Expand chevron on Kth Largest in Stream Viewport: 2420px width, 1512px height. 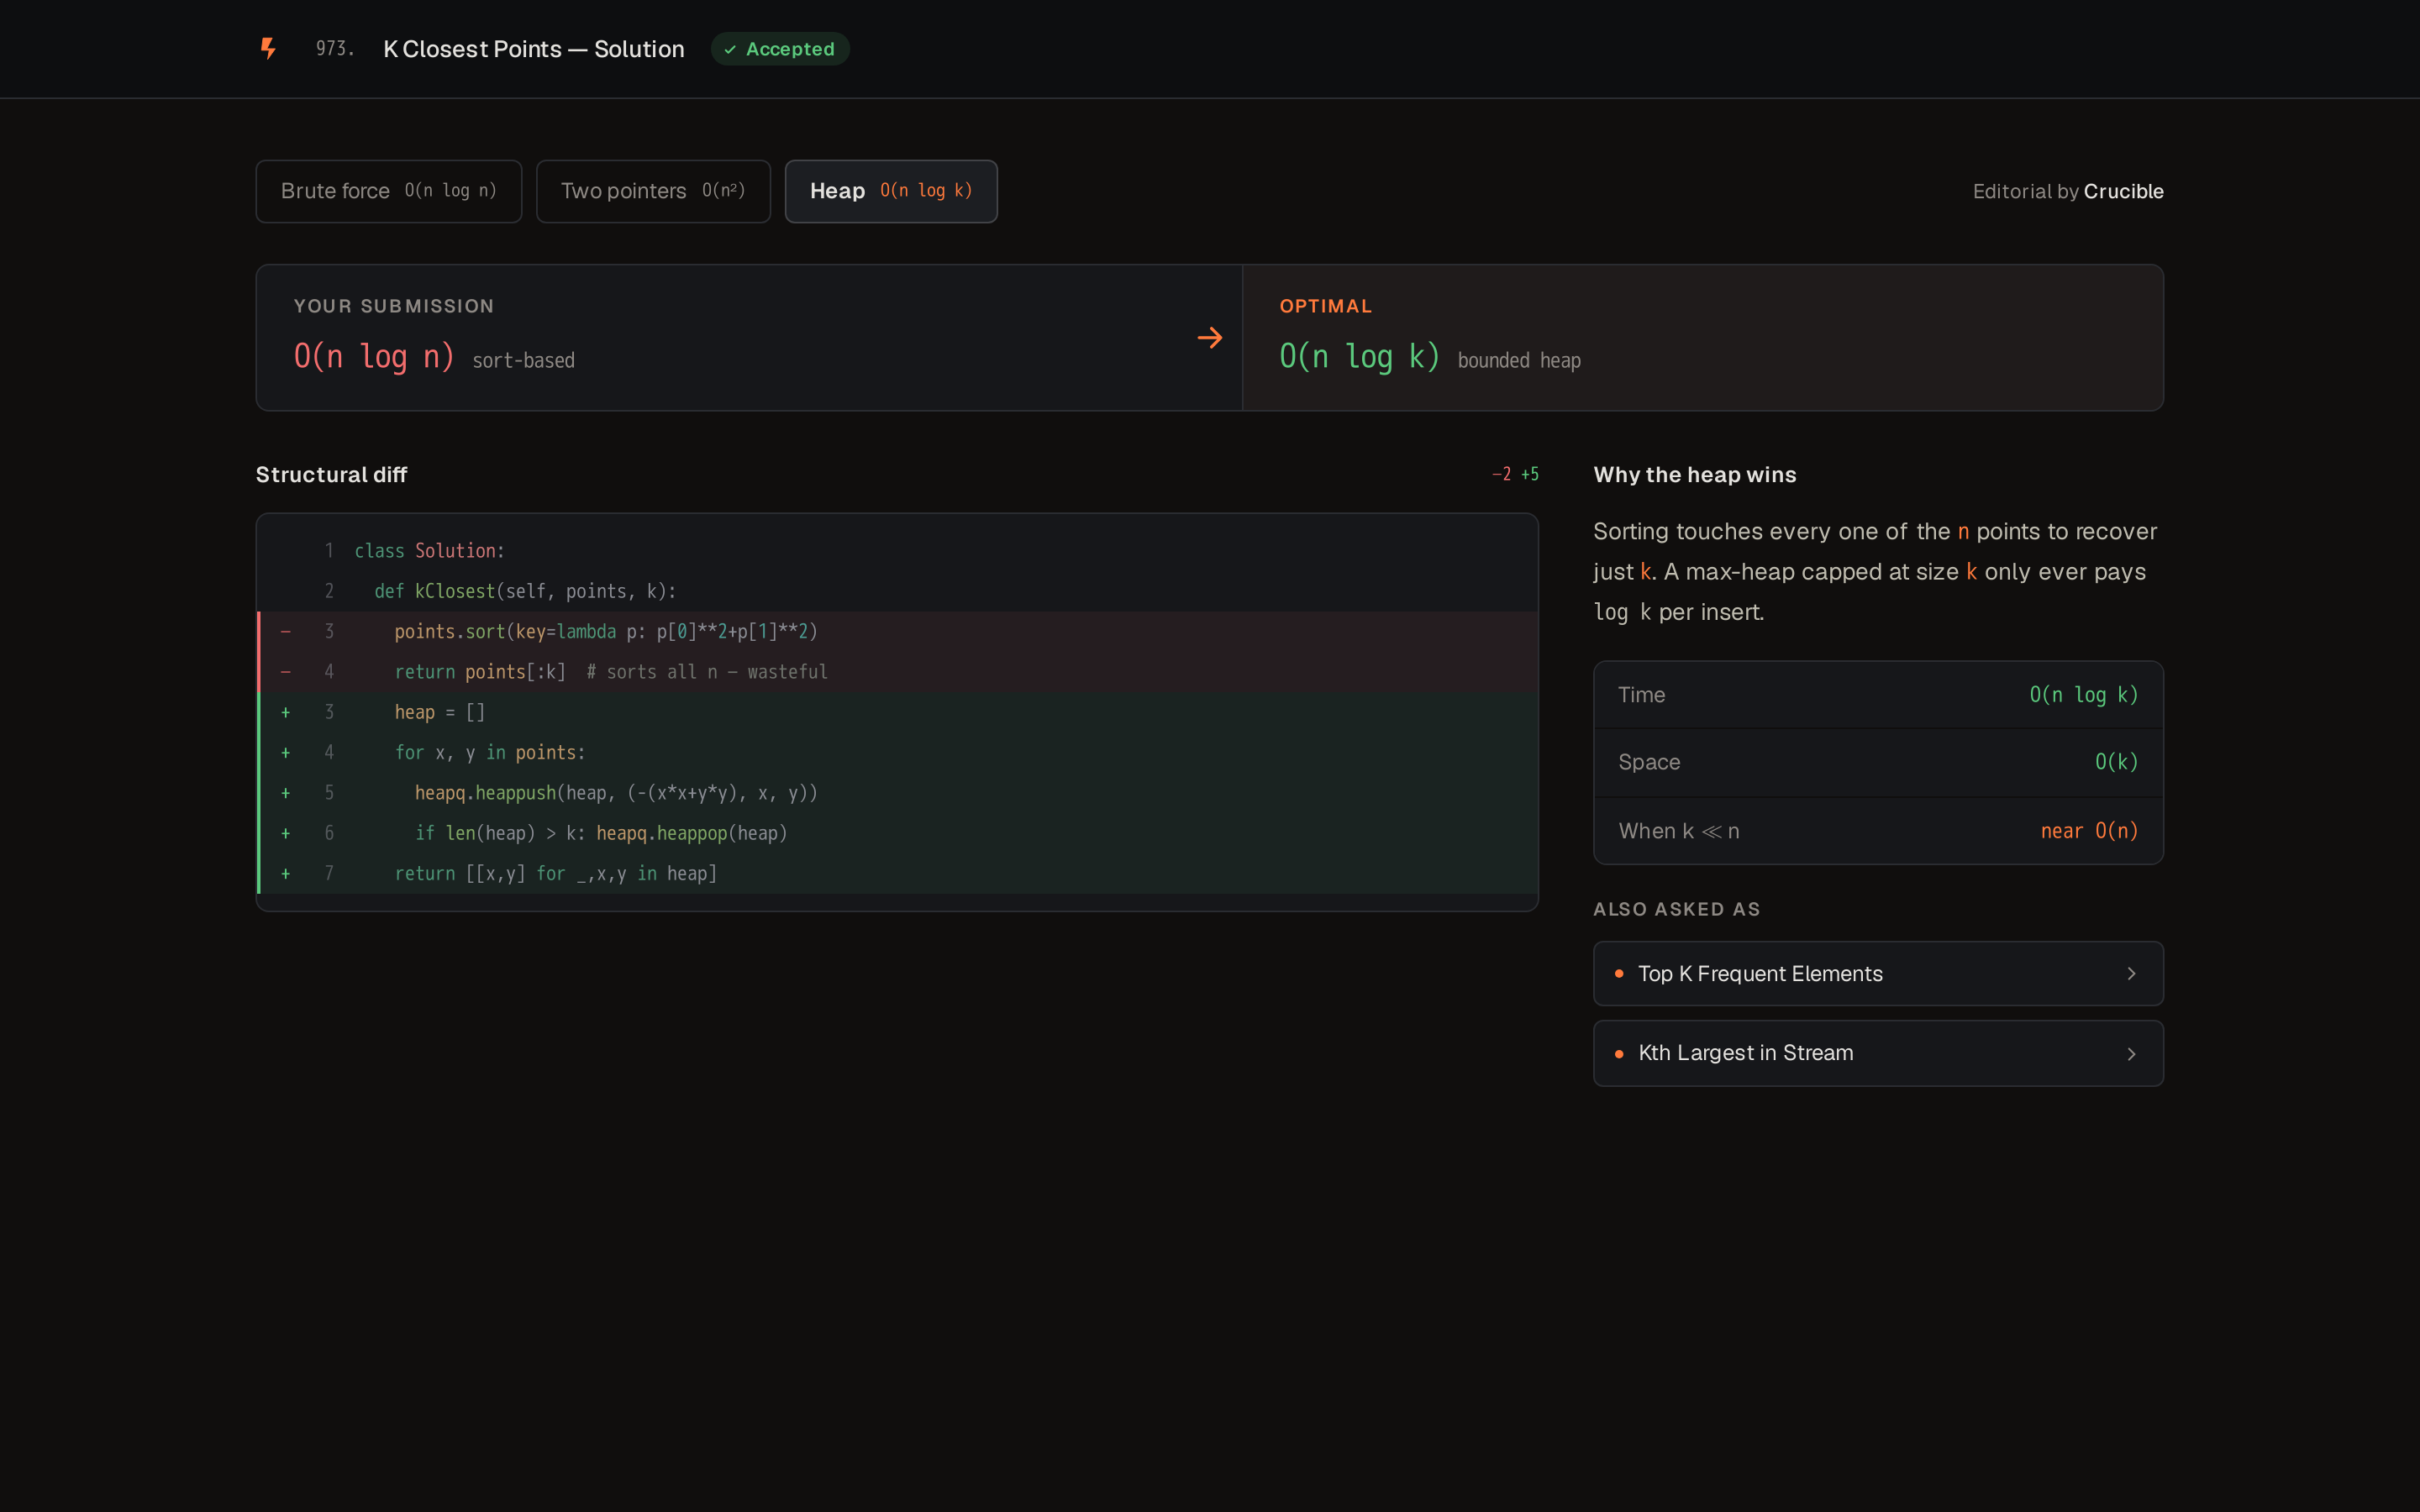(2131, 1054)
